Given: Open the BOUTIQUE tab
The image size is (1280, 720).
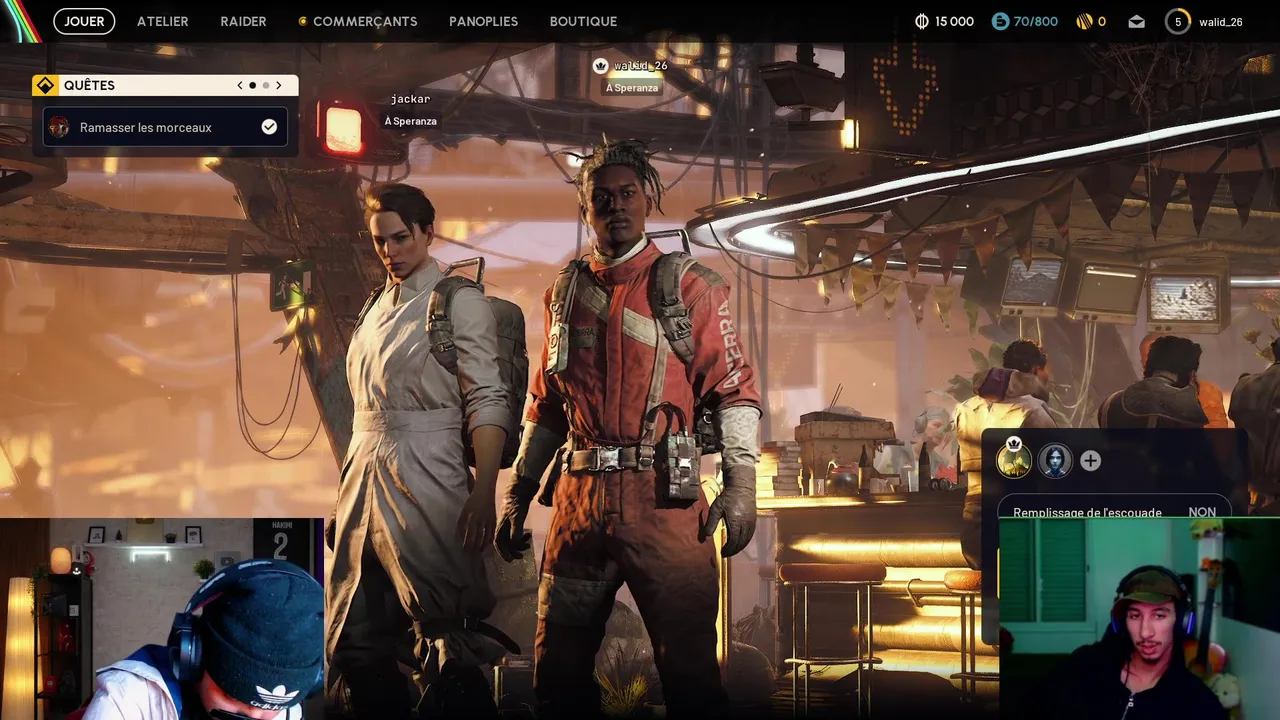Looking at the screenshot, I should 583,21.
